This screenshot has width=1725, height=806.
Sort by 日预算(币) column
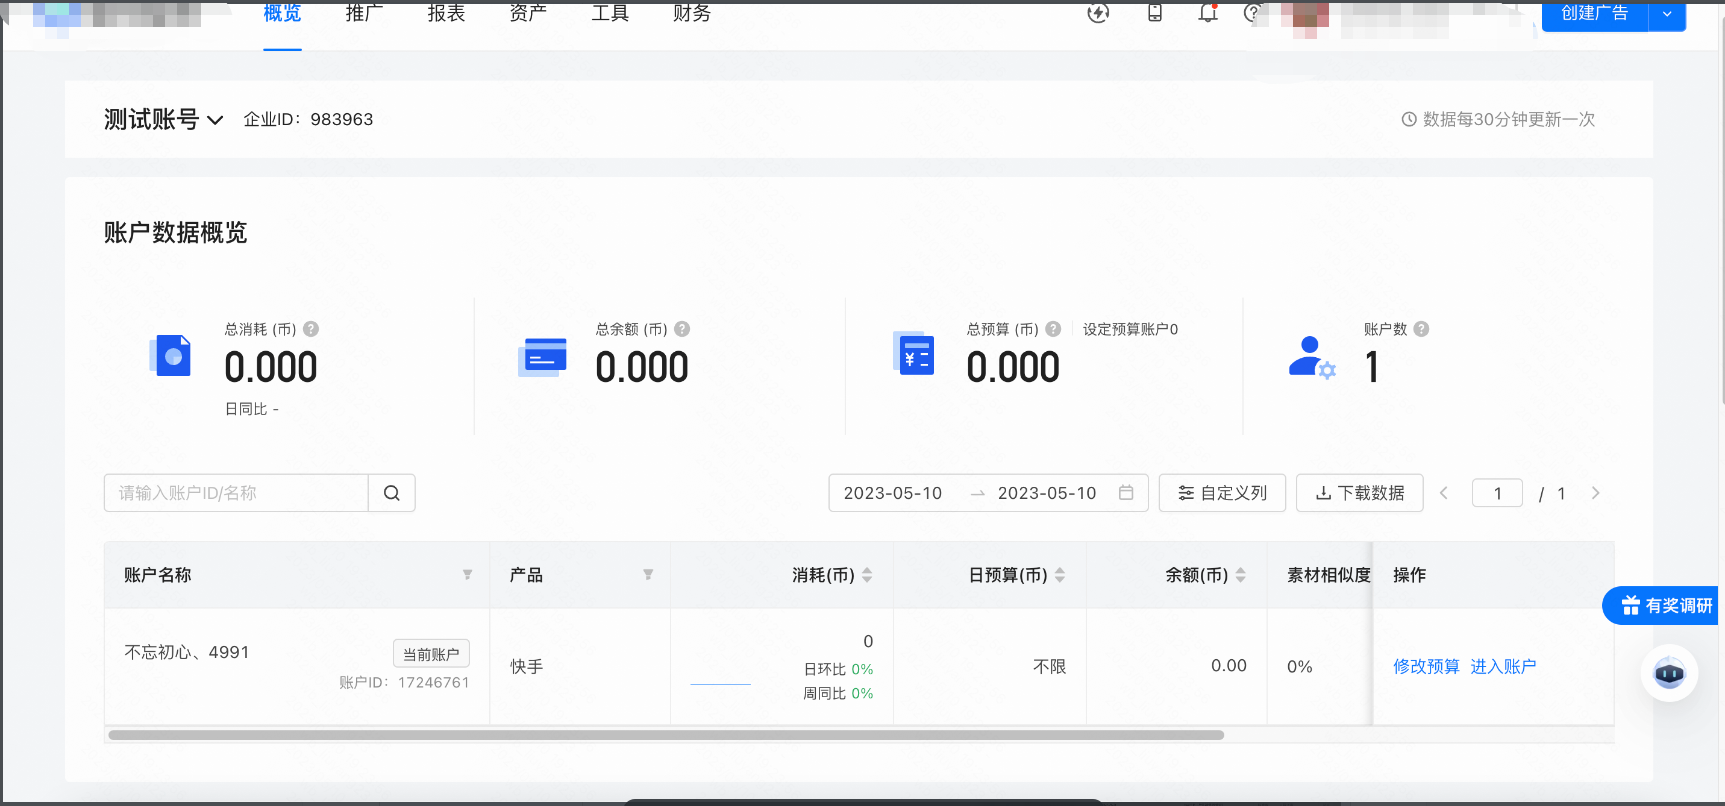1060,575
